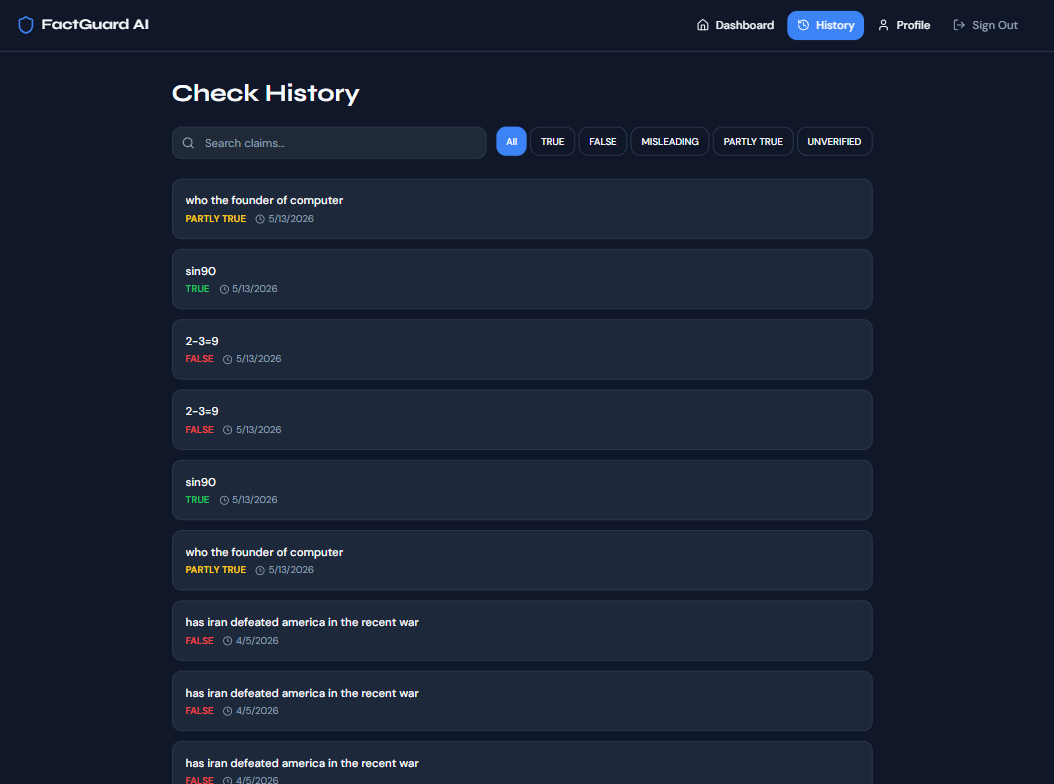Click the Sign Out link

(x=985, y=25)
